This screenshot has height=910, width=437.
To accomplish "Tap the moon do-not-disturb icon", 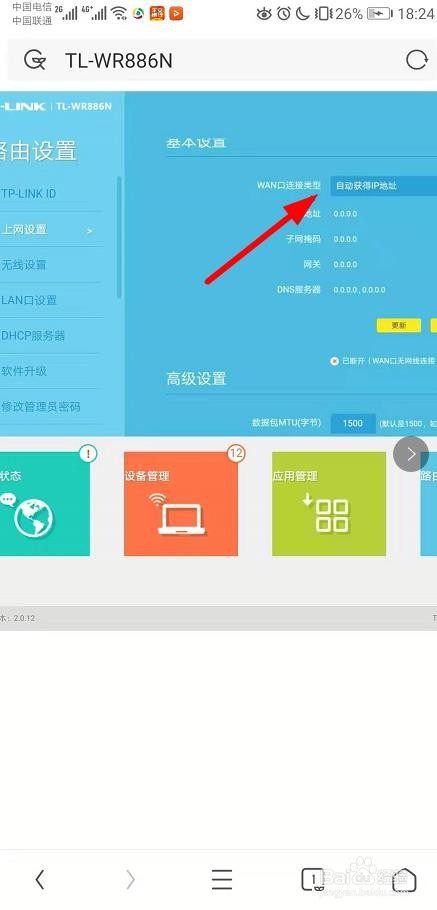I will 302,13.
